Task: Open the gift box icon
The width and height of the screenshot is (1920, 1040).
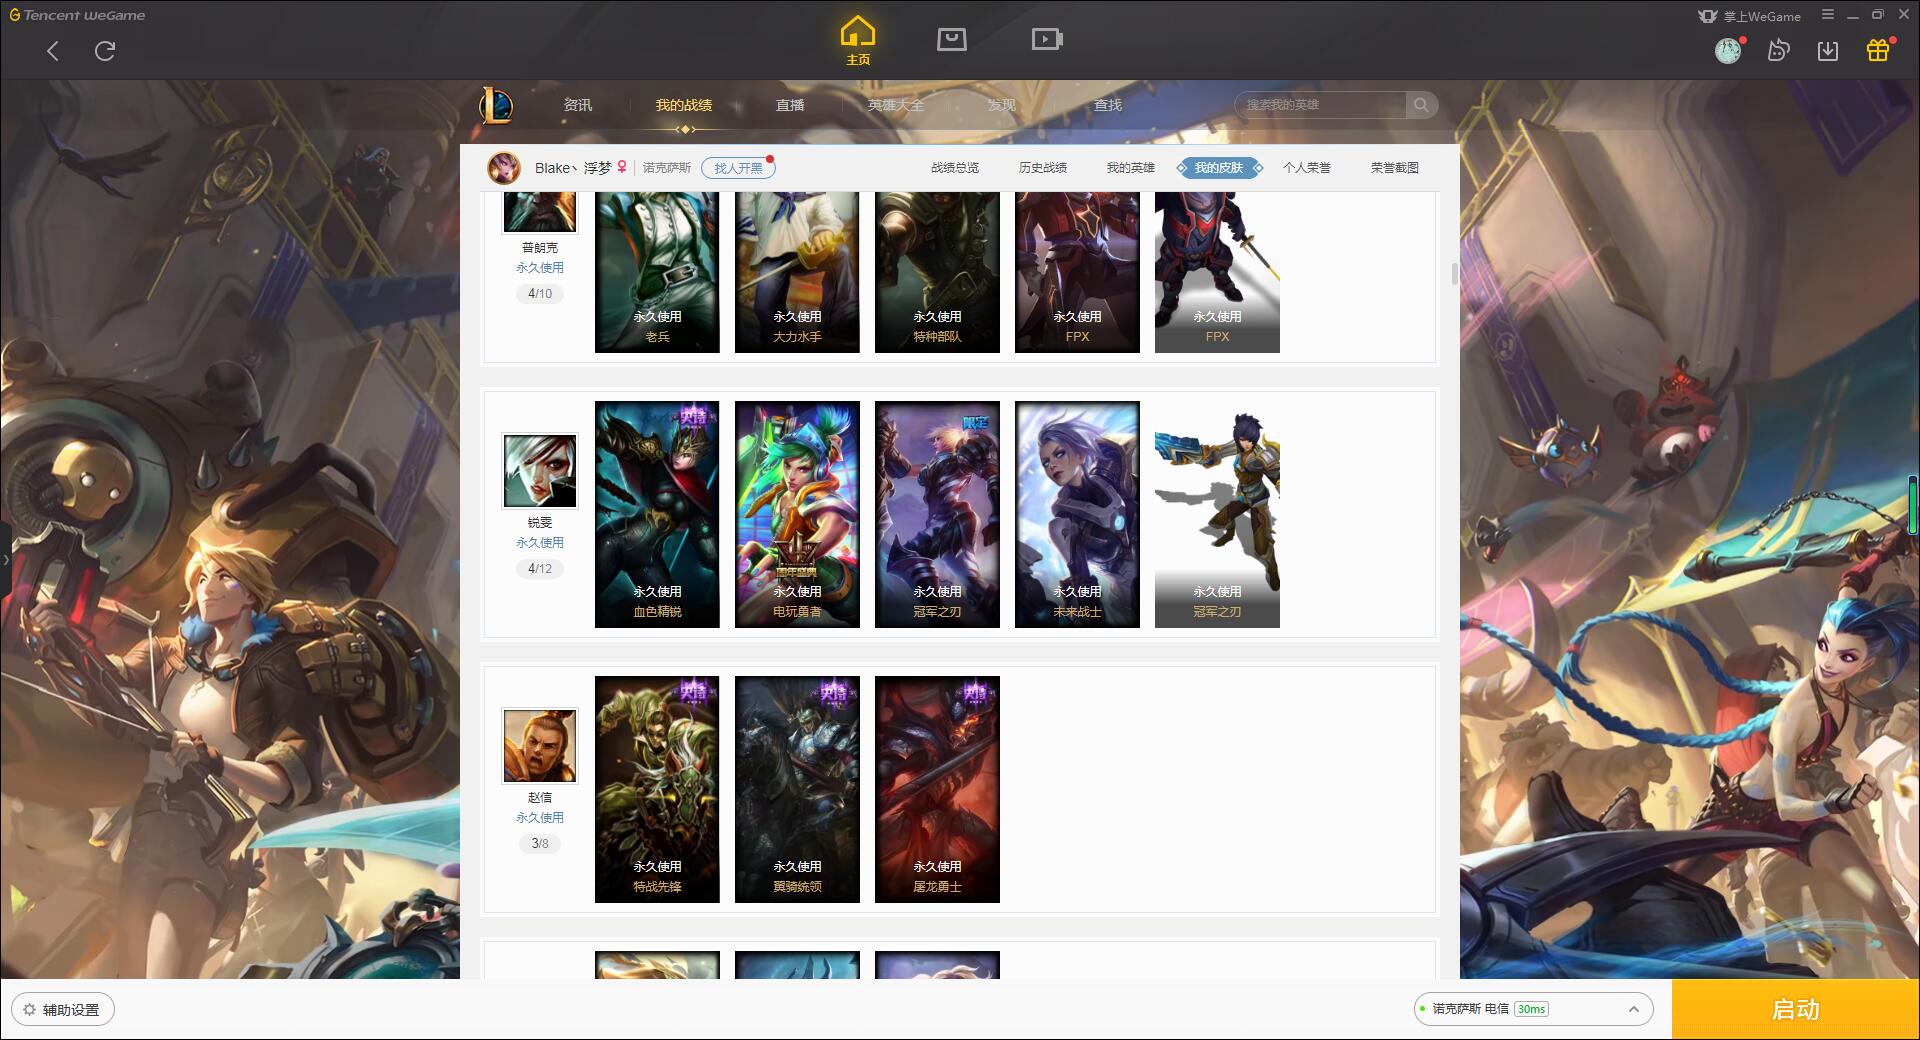Action: (x=1878, y=50)
